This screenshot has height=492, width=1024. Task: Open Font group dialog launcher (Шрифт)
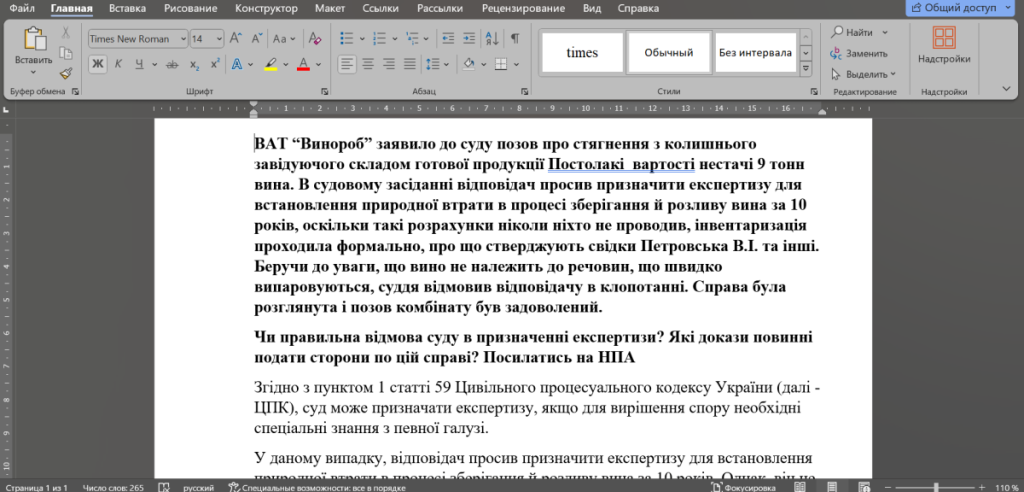[325, 91]
